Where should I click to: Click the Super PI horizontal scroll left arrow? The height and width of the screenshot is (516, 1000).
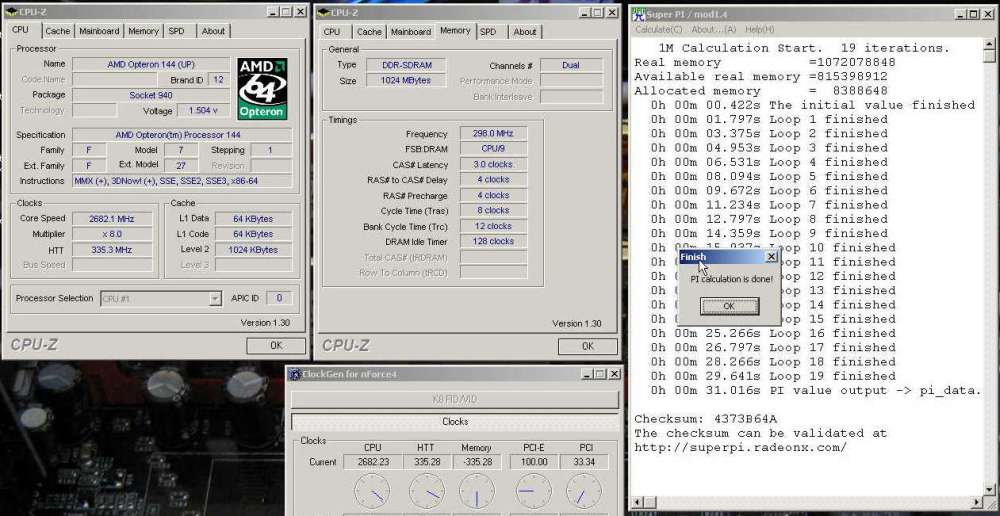(637, 503)
